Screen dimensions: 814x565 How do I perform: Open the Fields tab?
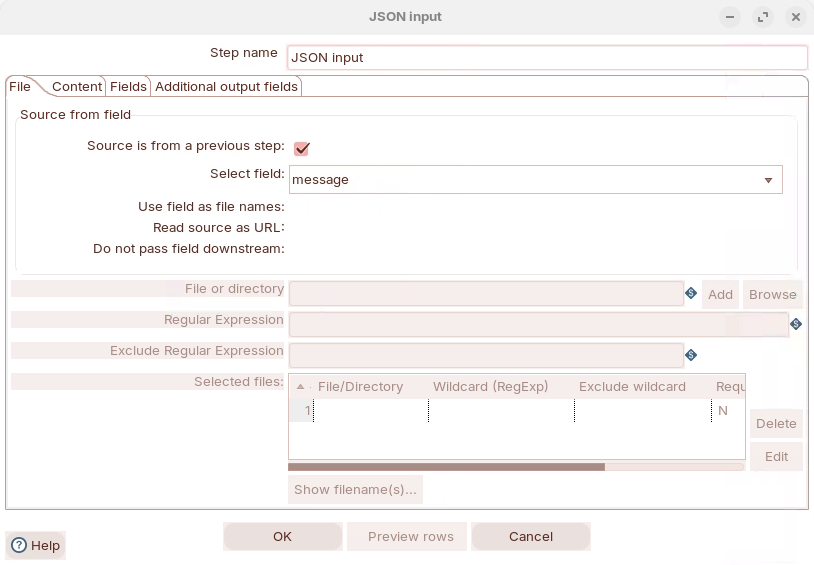pyautogui.click(x=128, y=87)
